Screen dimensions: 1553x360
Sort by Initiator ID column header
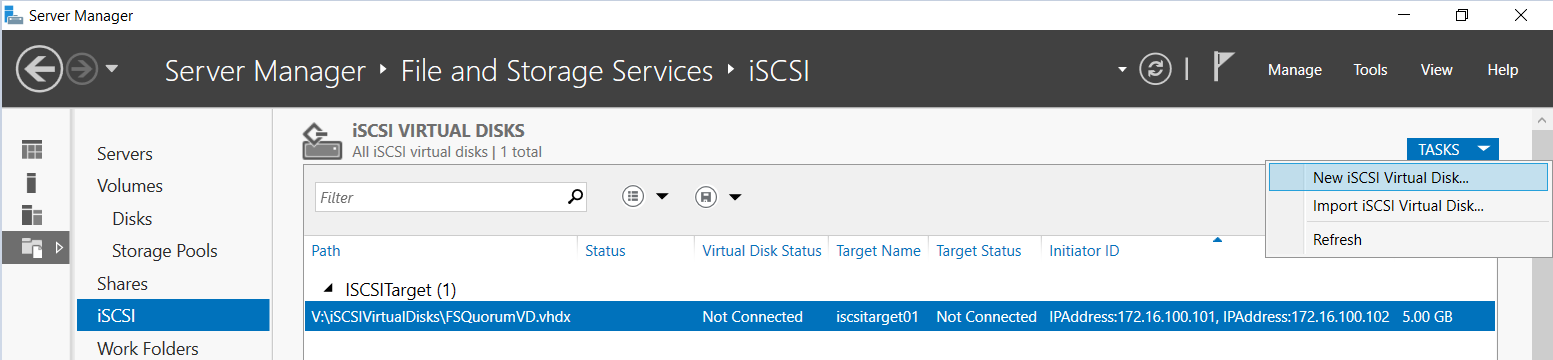coord(1084,251)
